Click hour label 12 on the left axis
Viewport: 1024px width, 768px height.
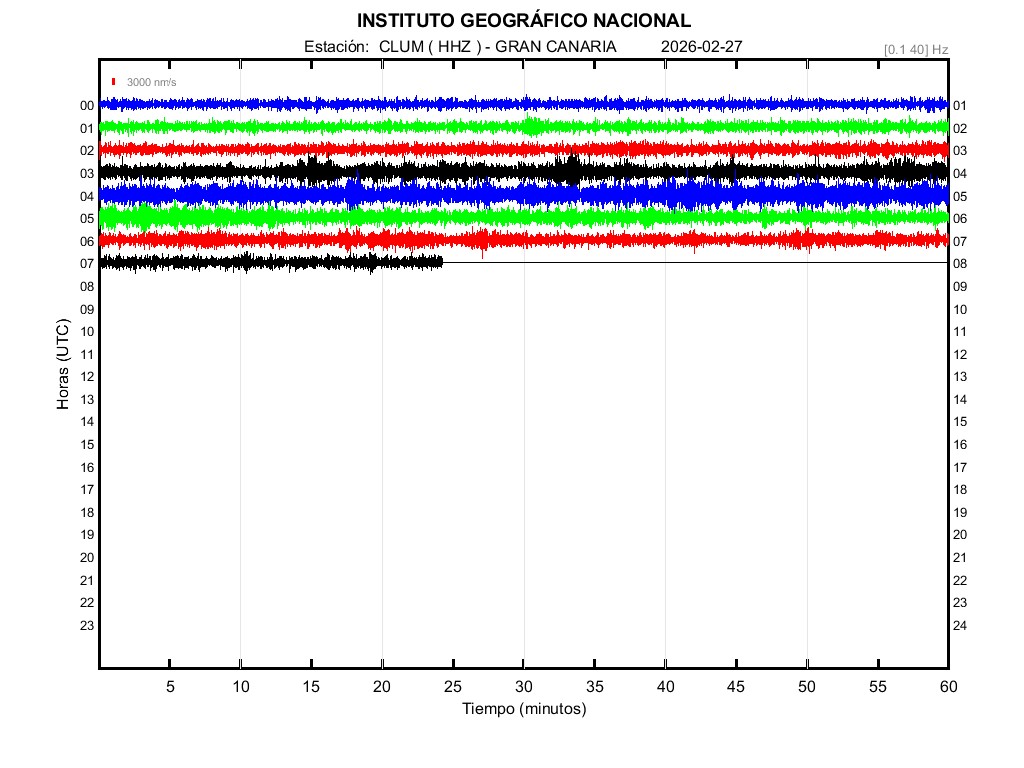coord(87,377)
